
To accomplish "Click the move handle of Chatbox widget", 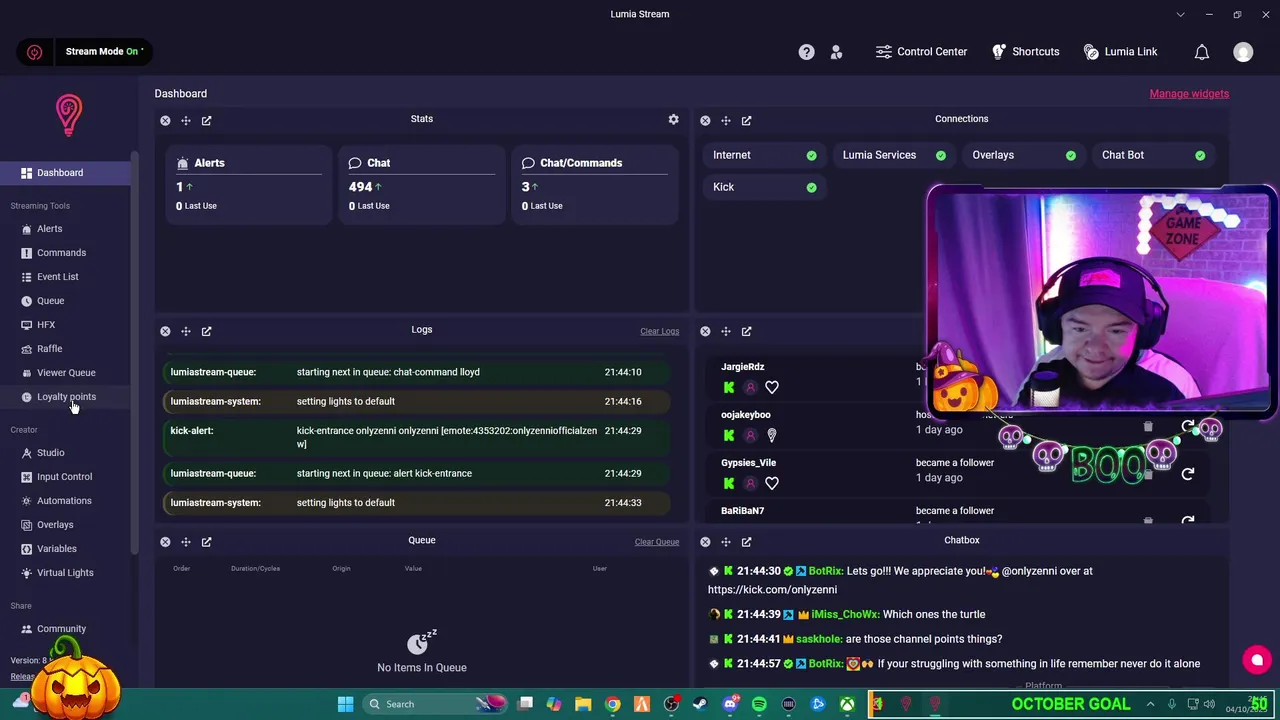I will (726, 542).
